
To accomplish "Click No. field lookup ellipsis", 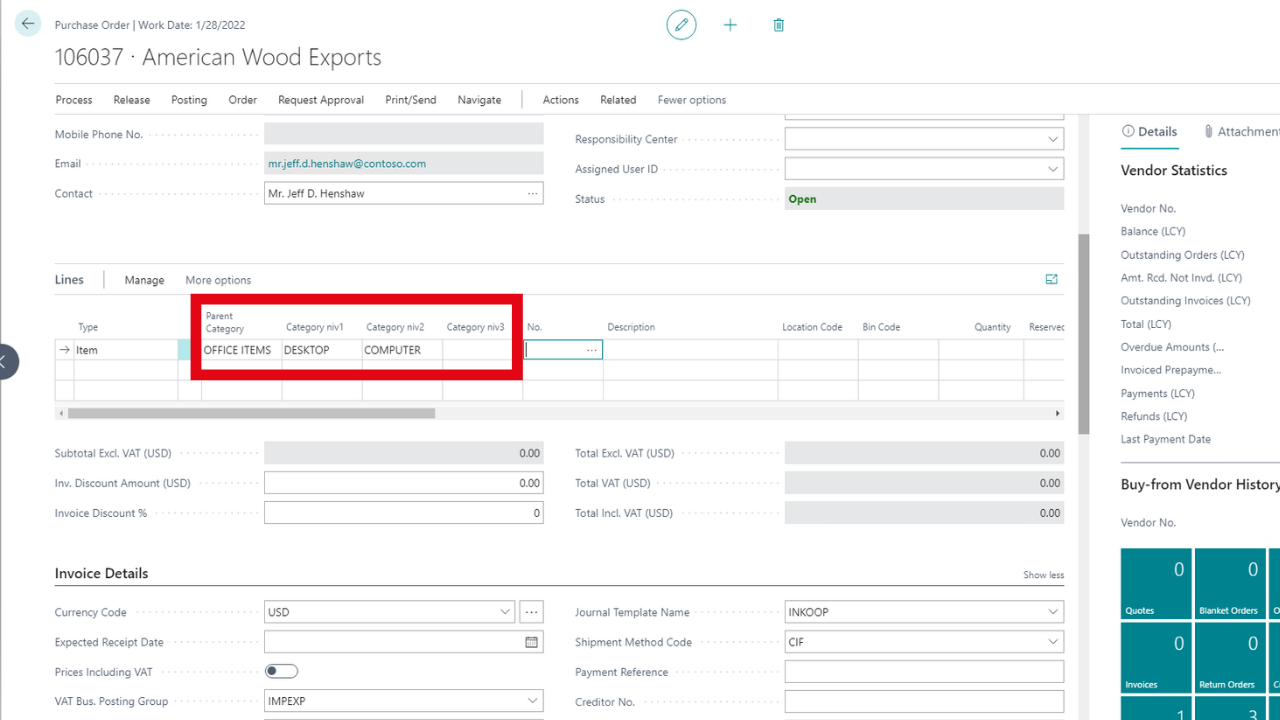I will (x=592, y=350).
